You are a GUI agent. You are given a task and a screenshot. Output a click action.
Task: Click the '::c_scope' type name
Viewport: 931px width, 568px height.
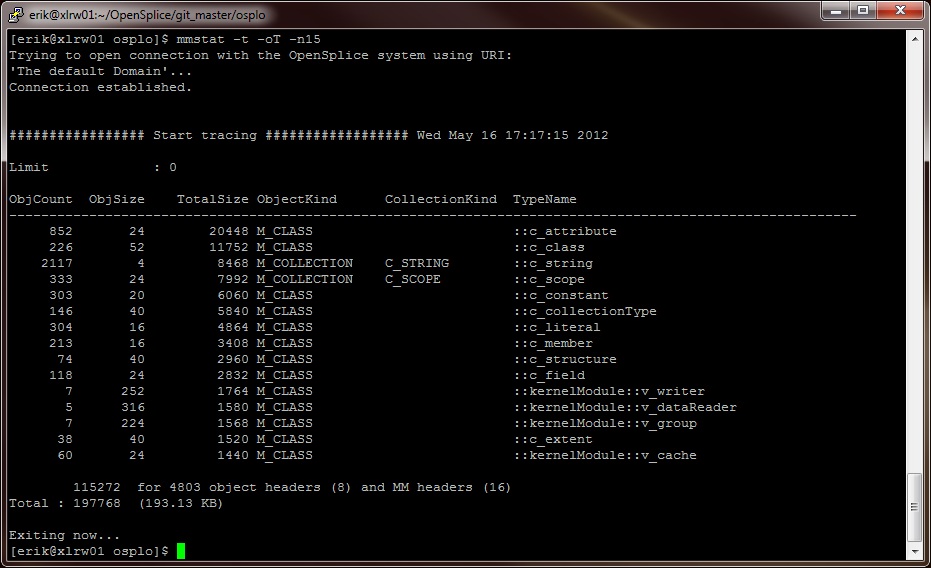(549, 280)
